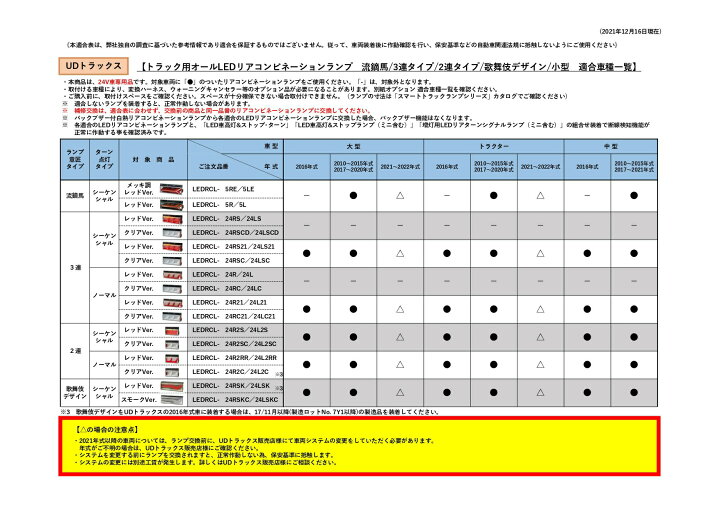This screenshot has width=720, height=509.
Task: Select the part number LEDRCL- 24RS21/24LS21
Action: (233, 247)
